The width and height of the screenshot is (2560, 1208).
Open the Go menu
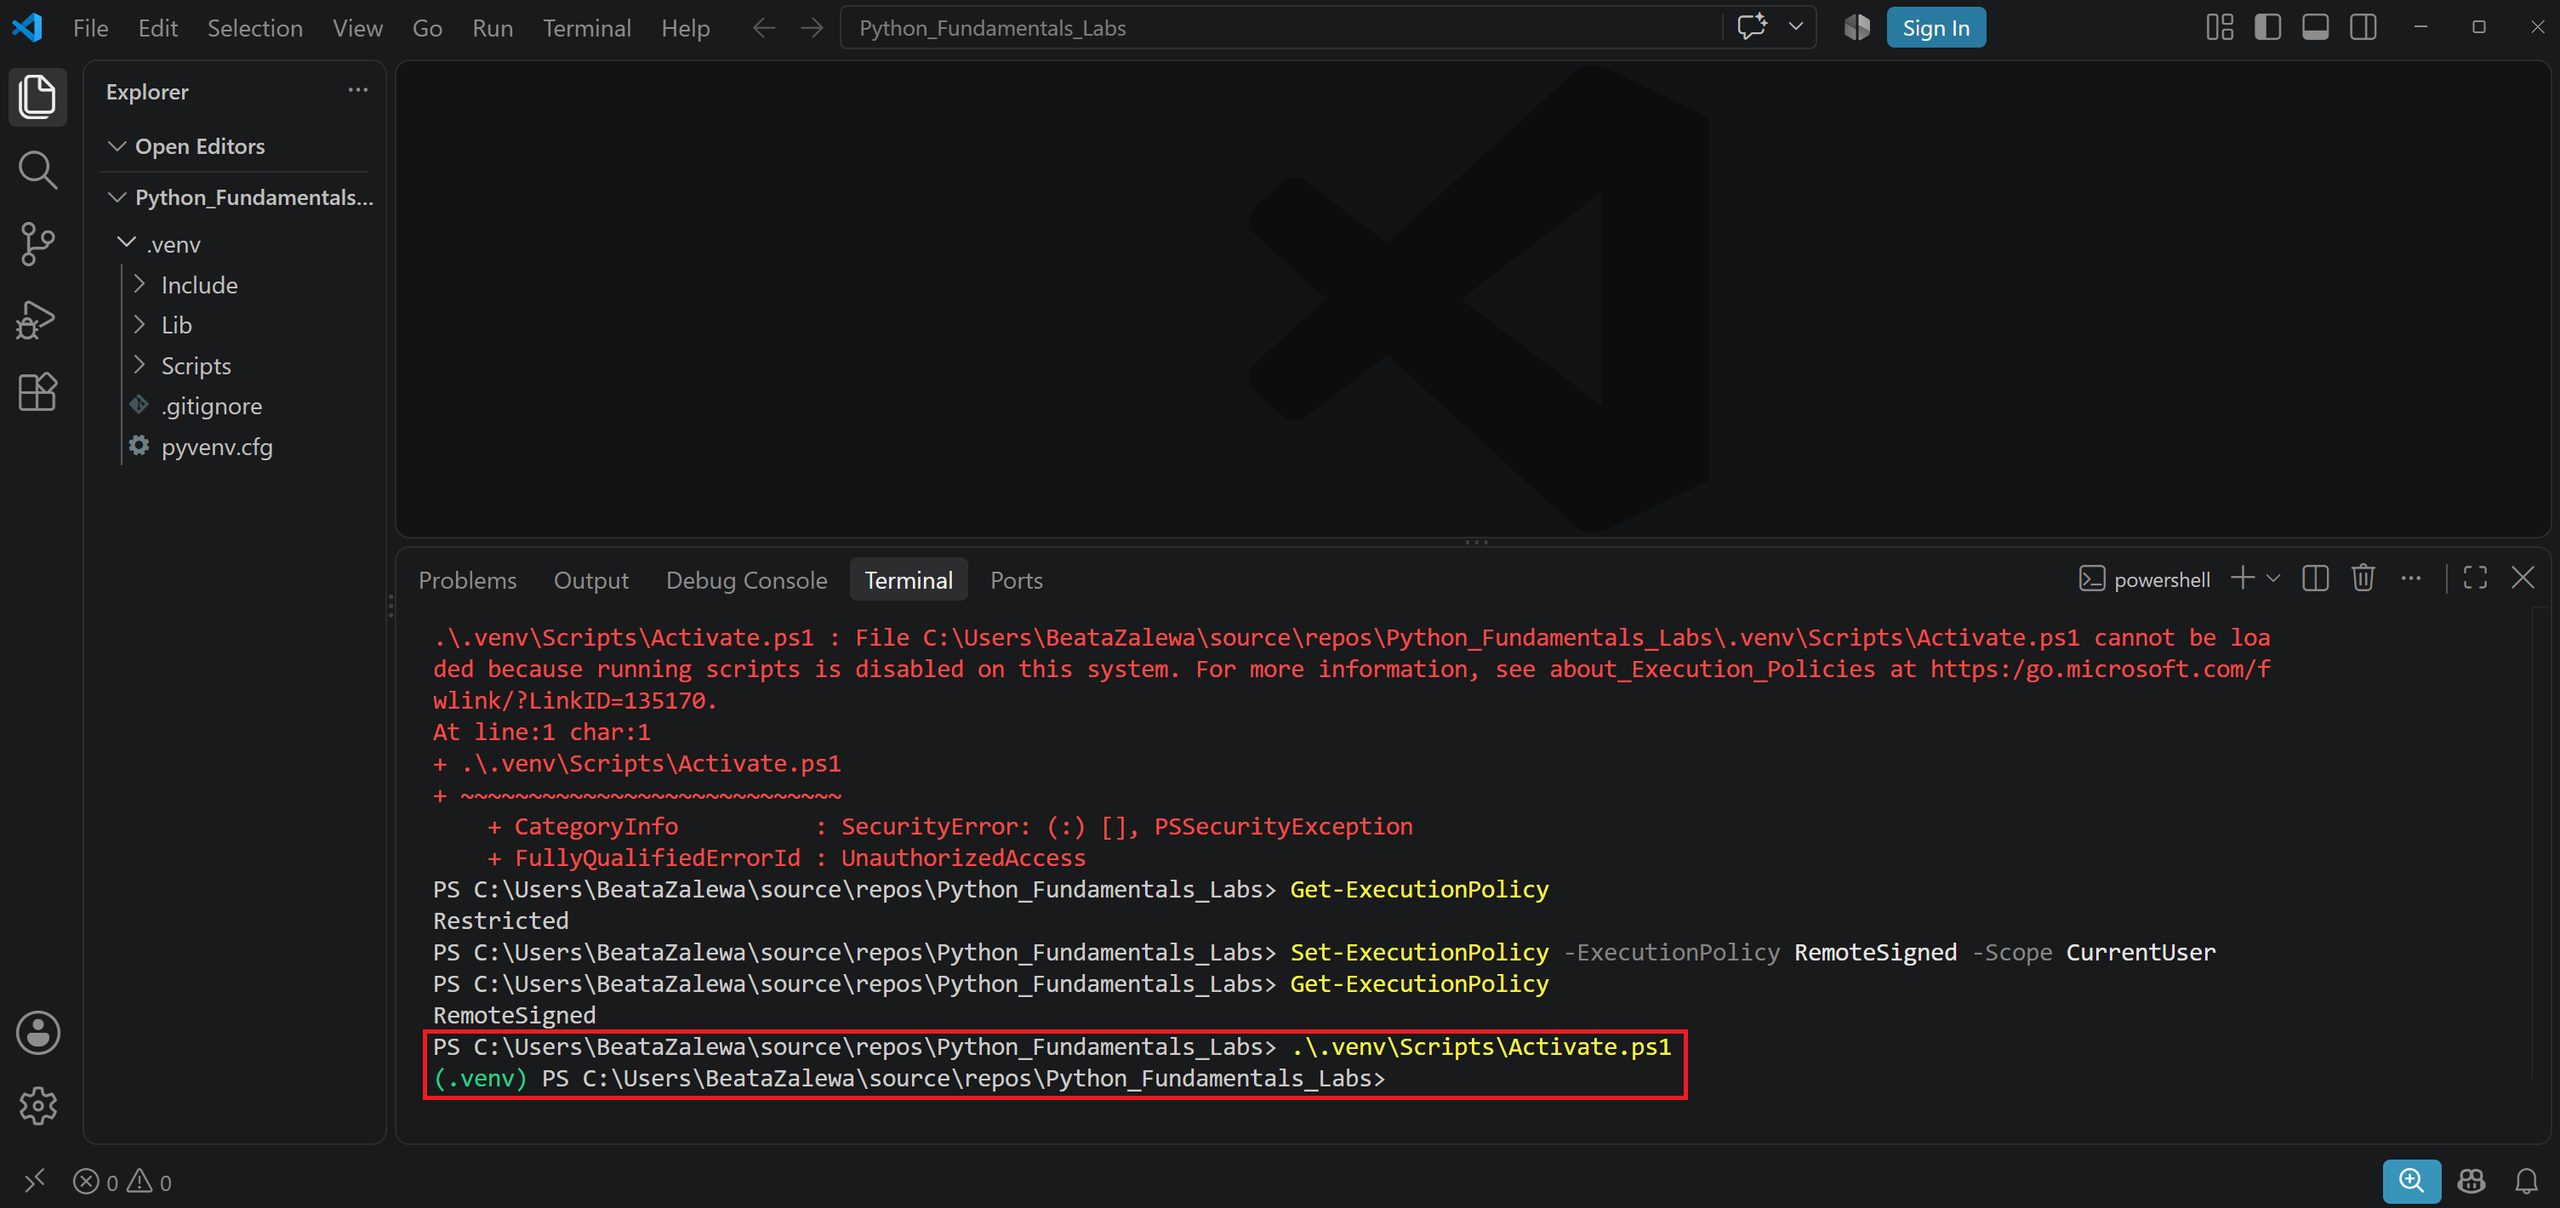tap(427, 28)
